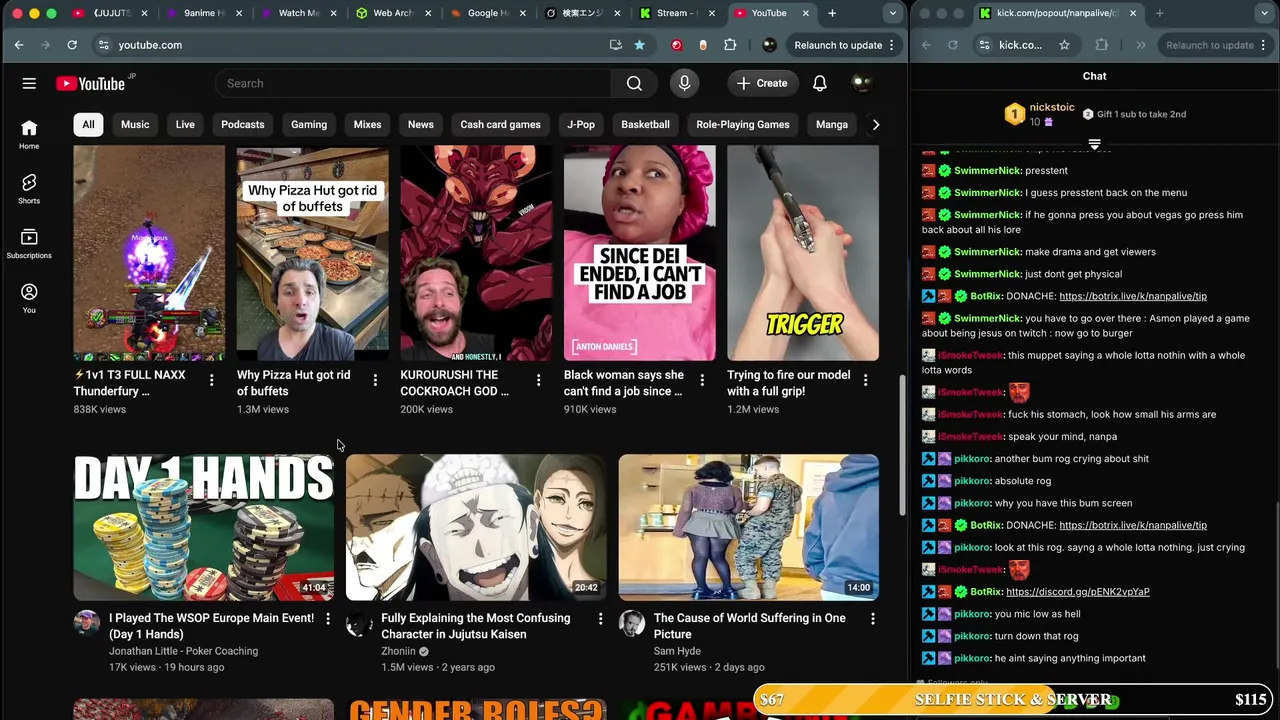Open options for World Suffering video
This screenshot has height=720, width=1280.
tap(872, 619)
